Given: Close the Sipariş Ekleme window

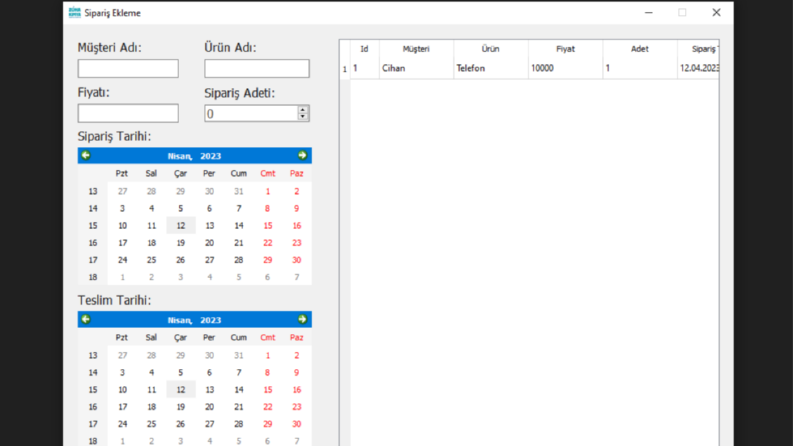Looking at the screenshot, I should coord(716,13).
